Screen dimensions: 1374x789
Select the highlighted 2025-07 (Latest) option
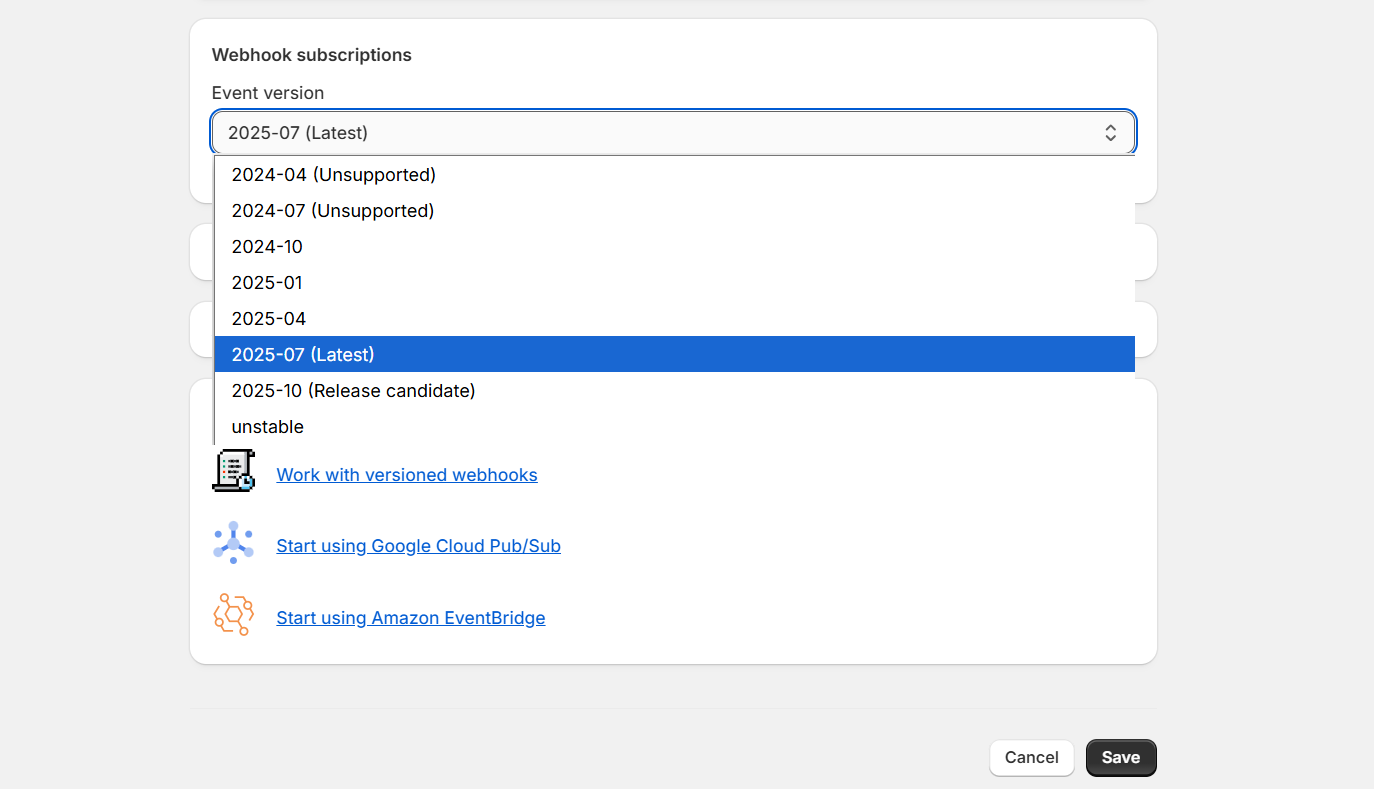303,355
